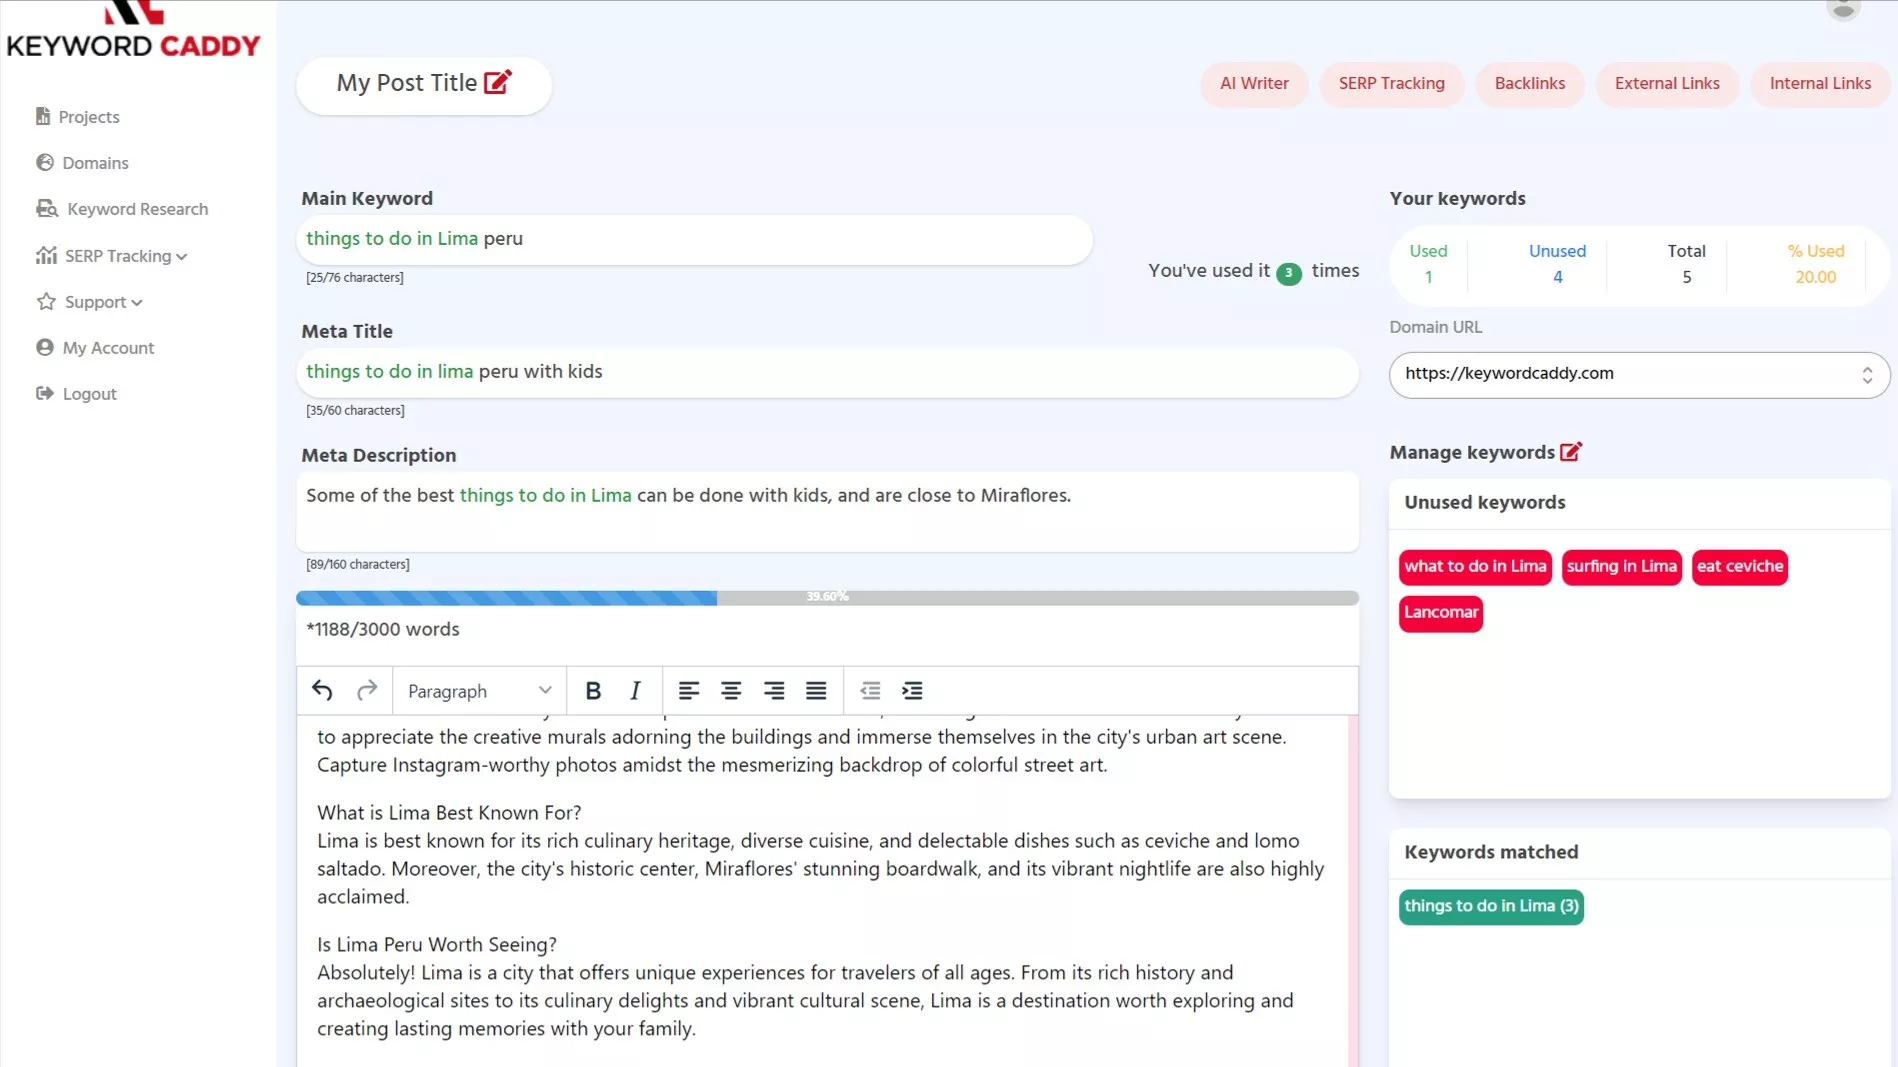Toggle bold formatting
Viewport: 1898px width, 1067px height.
click(593, 690)
